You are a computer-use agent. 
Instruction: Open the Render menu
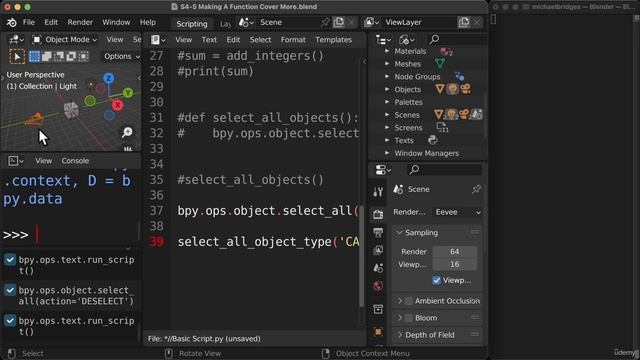click(x=80, y=22)
